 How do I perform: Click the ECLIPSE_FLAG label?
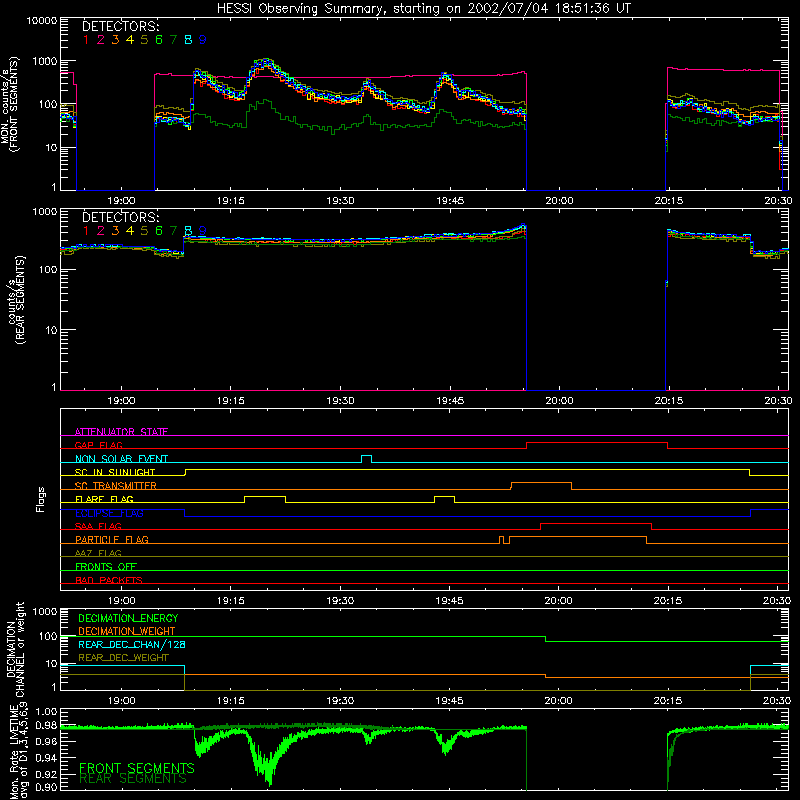pos(109,513)
